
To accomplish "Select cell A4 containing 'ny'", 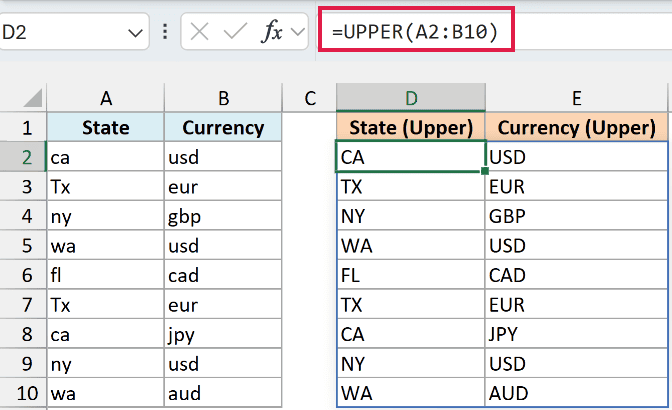I will click(x=105, y=216).
